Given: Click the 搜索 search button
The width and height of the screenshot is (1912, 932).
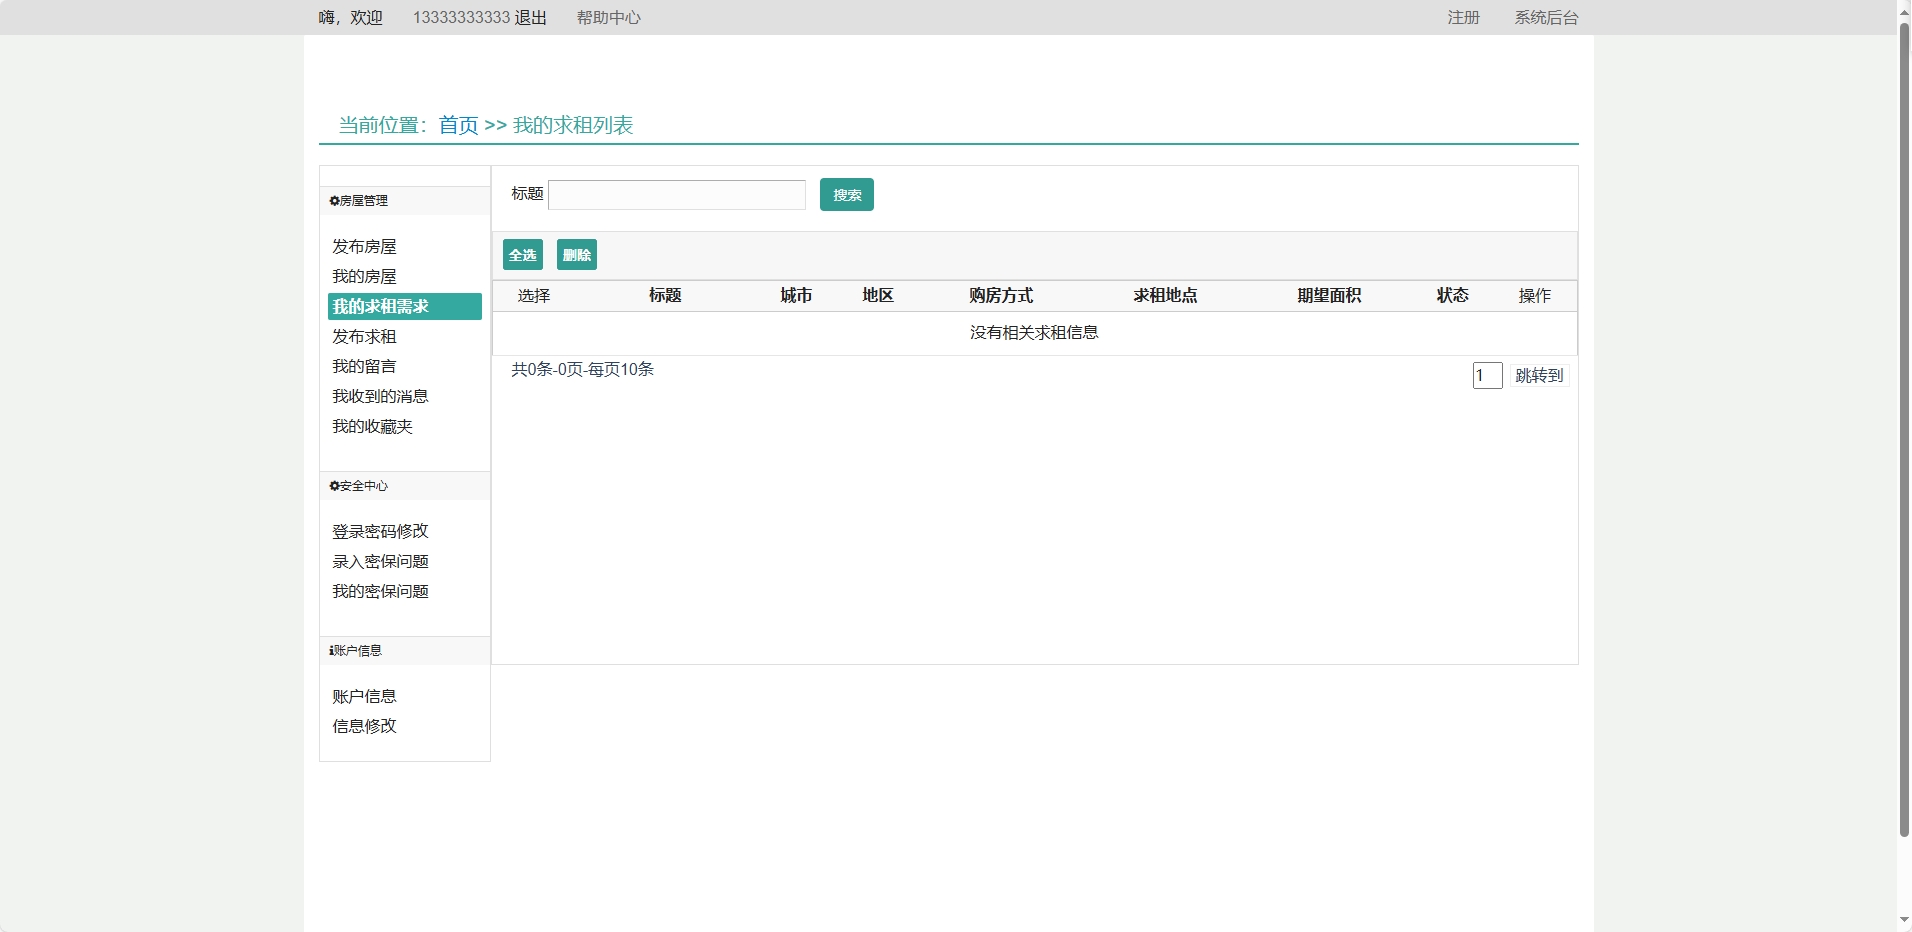Looking at the screenshot, I should 846,195.
